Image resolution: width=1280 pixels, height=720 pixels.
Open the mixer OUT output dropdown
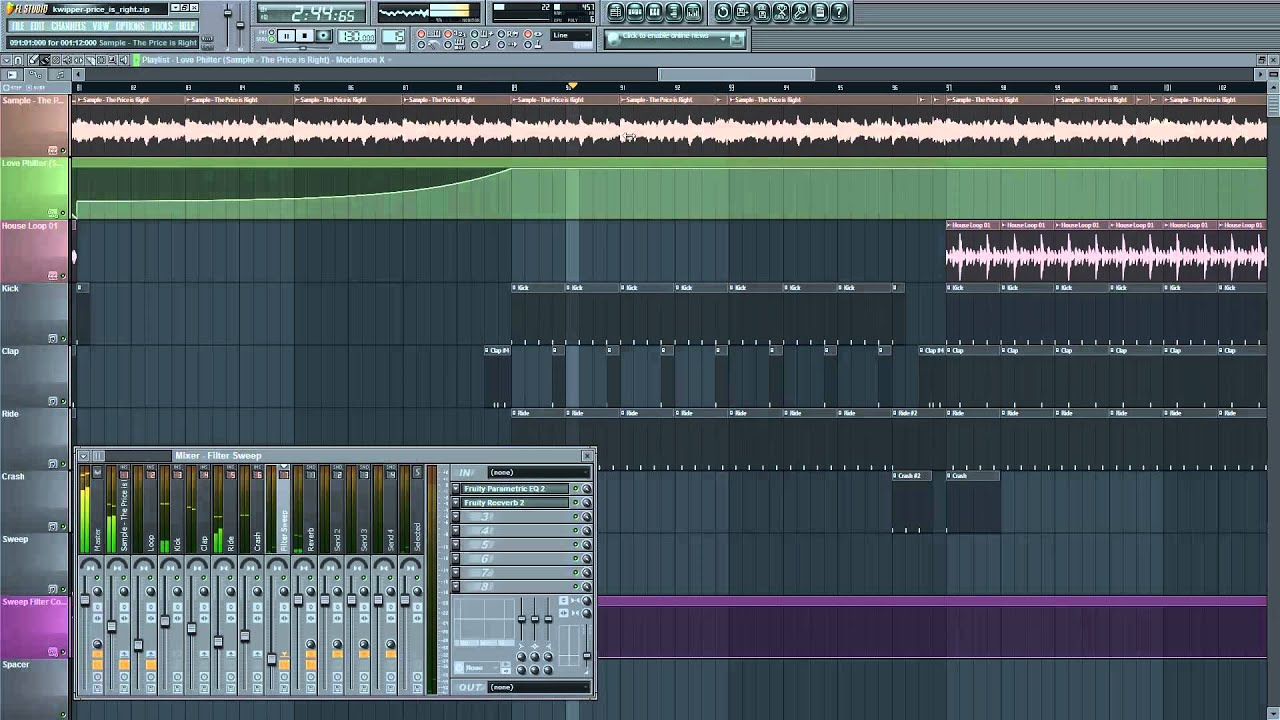539,687
